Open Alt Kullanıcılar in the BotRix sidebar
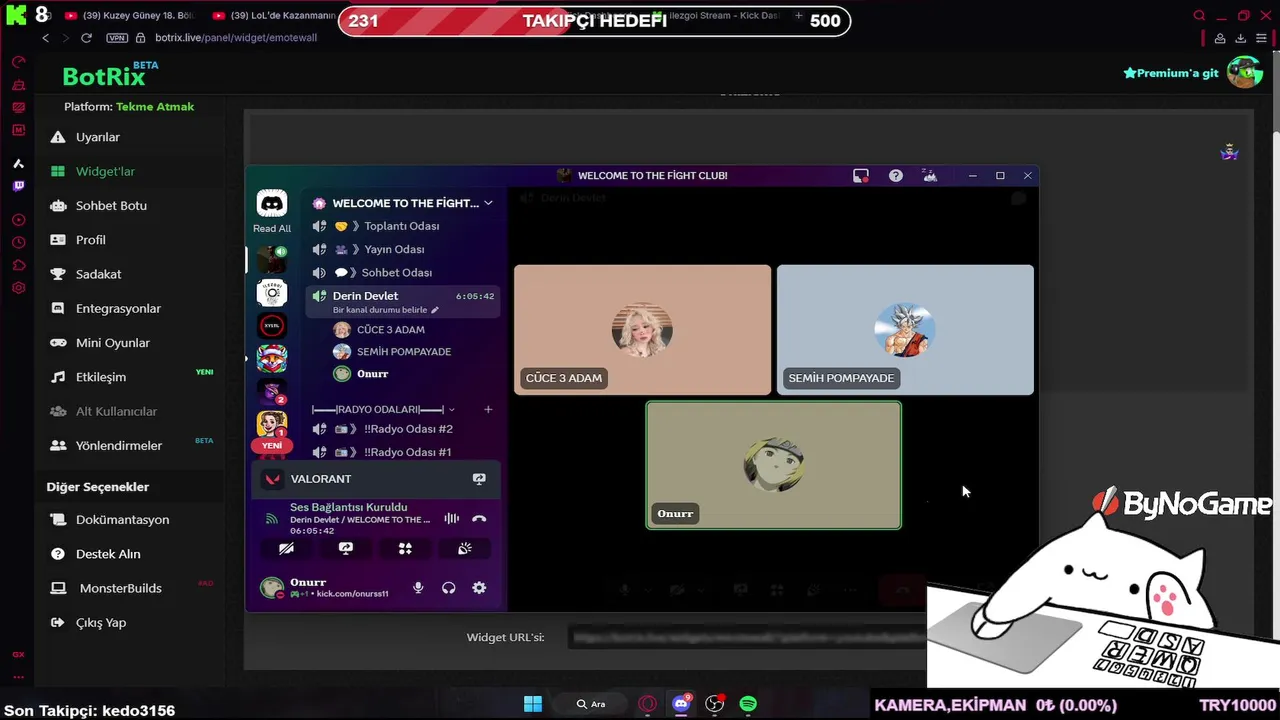Screen dimensions: 1280x720 116,411
